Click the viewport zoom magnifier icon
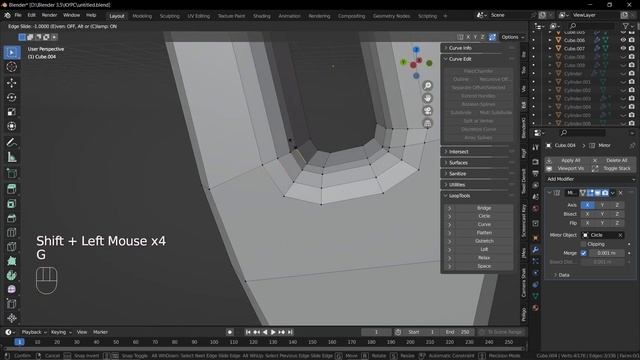This screenshot has height=360, width=640. 427,85
